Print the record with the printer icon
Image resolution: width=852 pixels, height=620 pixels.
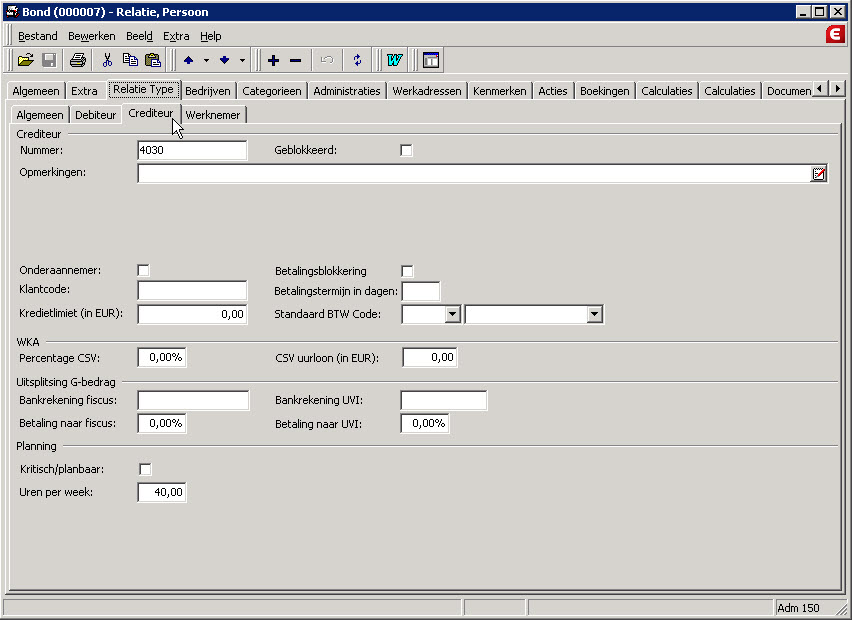tap(78, 60)
